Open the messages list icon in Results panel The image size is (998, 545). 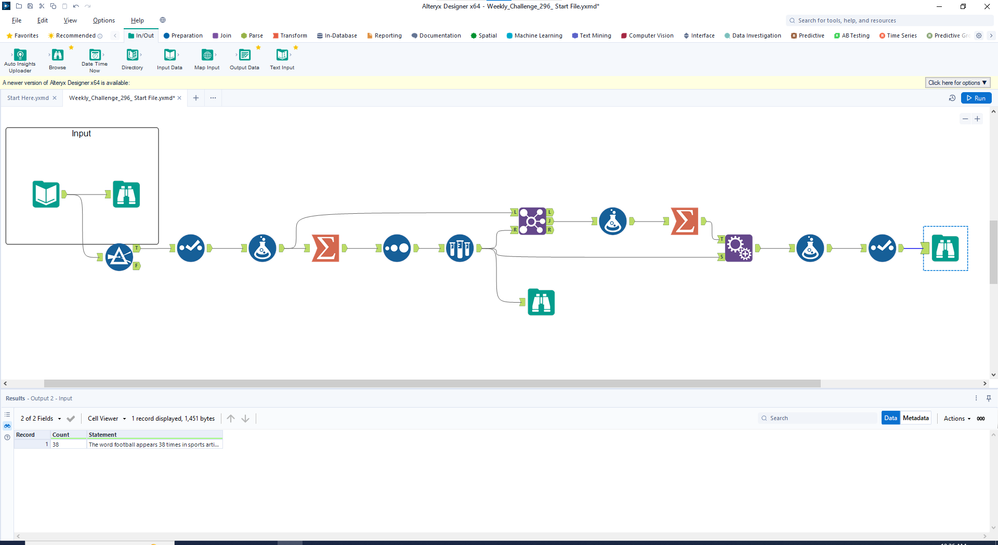pos(7,414)
